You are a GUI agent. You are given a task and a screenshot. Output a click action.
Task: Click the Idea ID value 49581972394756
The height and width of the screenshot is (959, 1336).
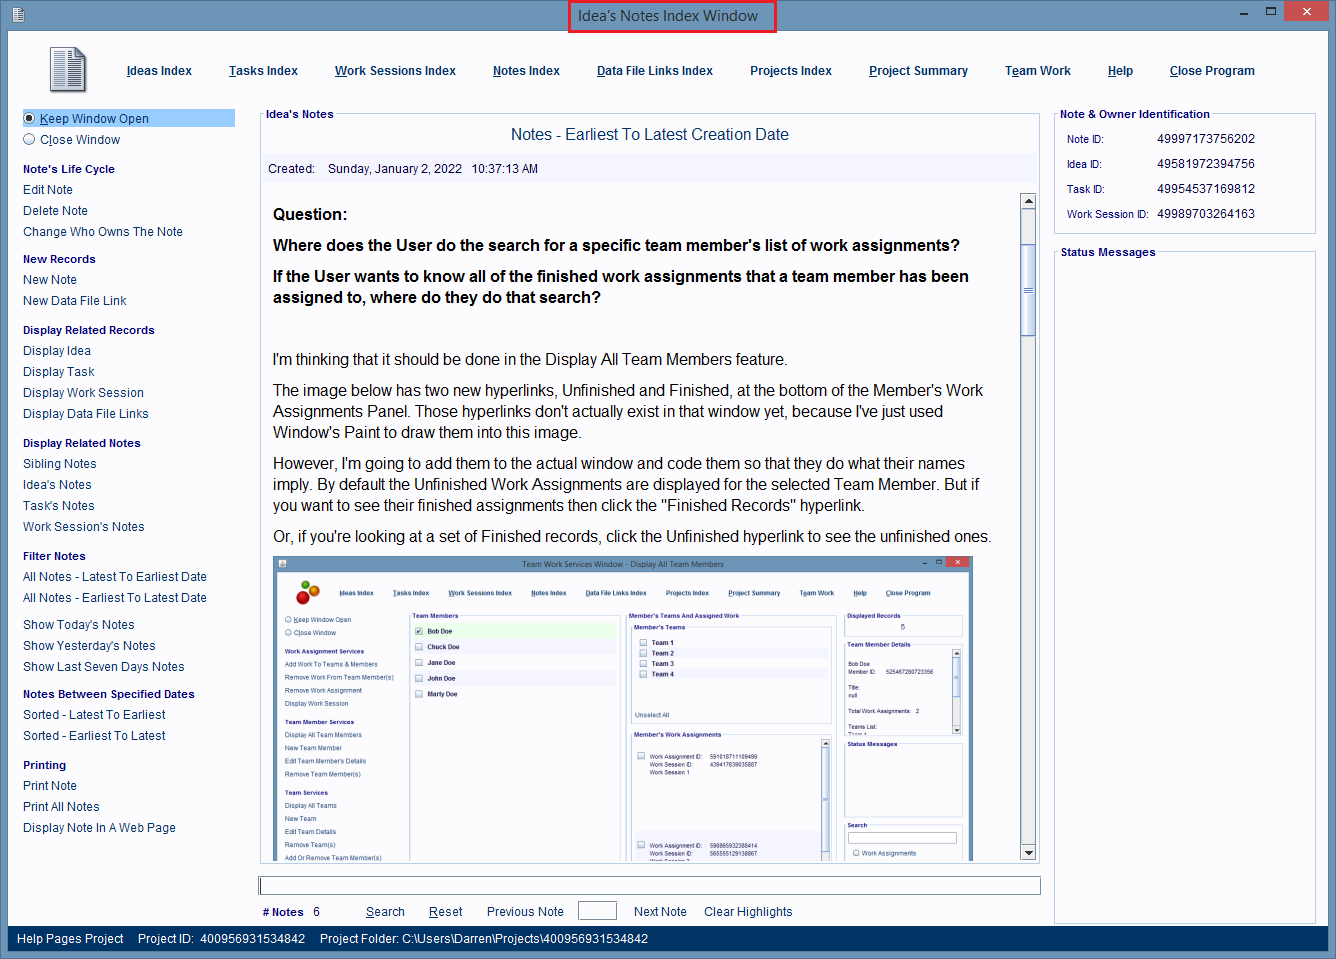pos(1206,164)
